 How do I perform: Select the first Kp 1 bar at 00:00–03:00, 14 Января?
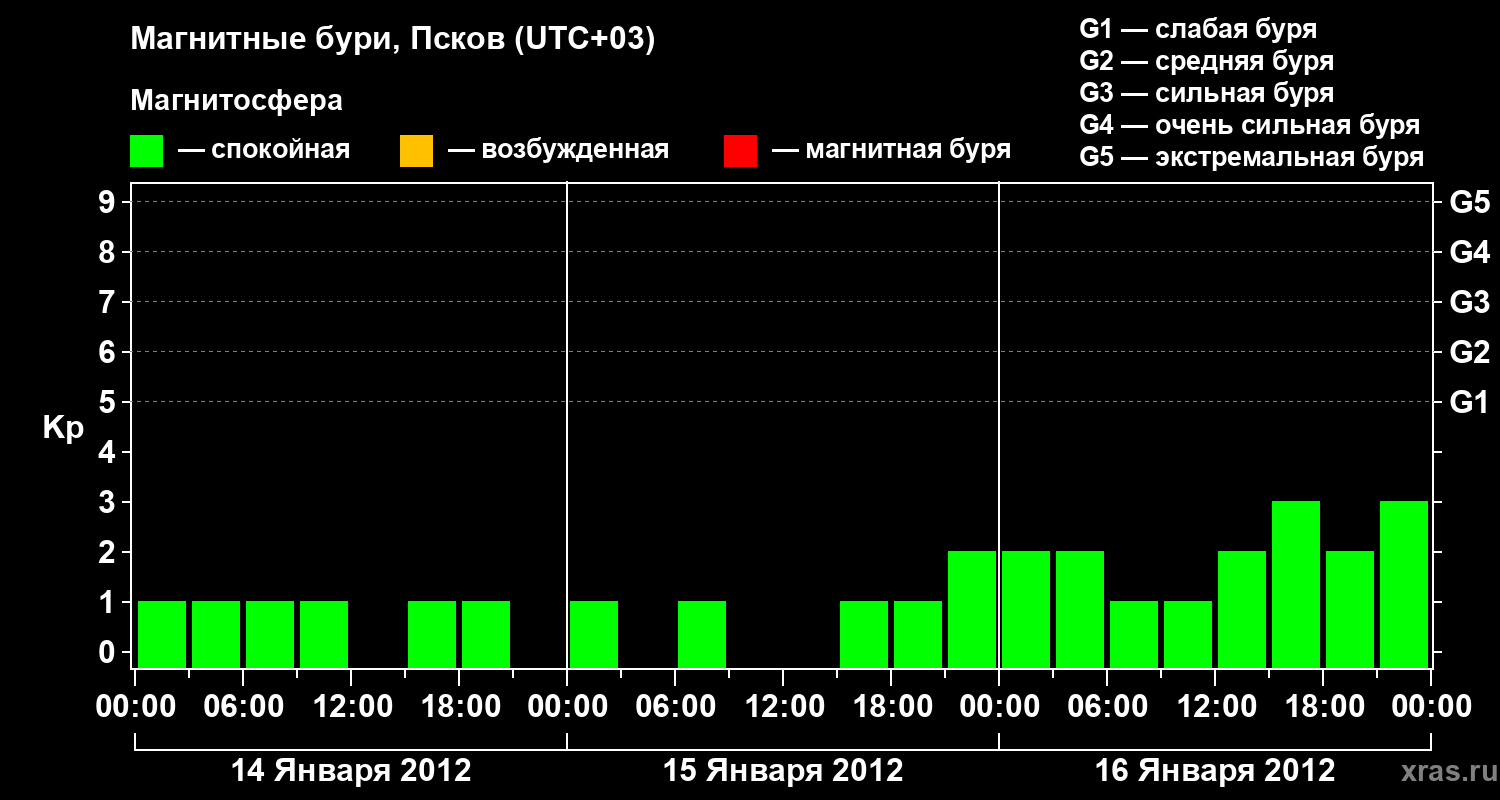(x=162, y=634)
